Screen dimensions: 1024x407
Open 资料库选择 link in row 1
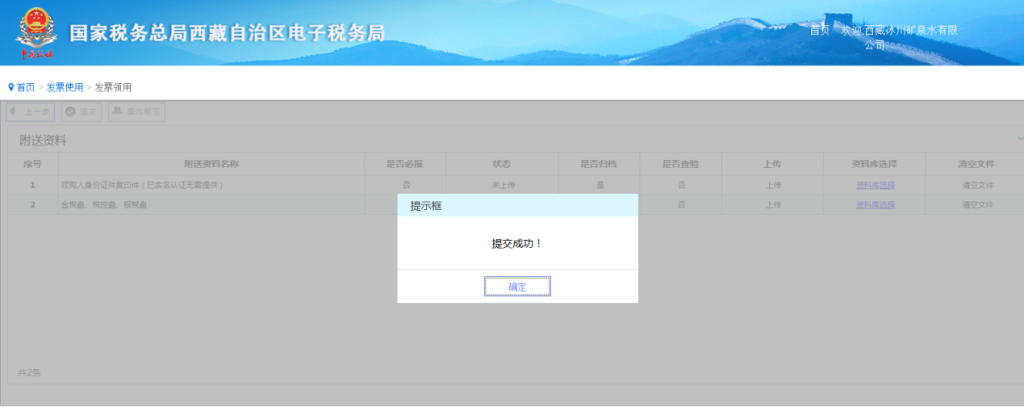pos(875,185)
